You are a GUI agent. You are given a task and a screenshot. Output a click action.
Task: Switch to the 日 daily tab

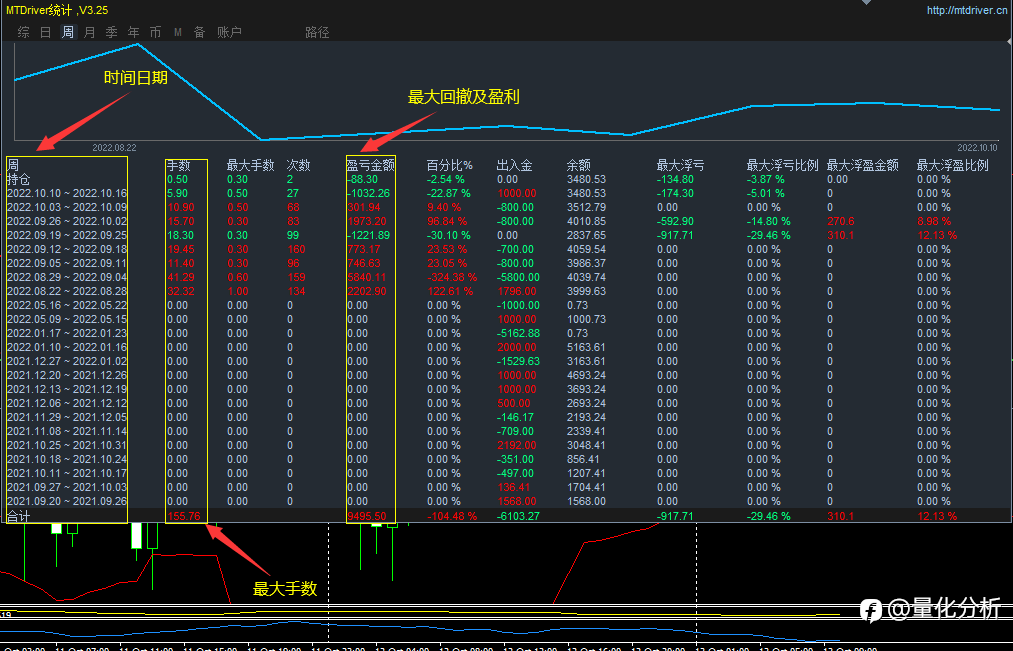click(45, 32)
